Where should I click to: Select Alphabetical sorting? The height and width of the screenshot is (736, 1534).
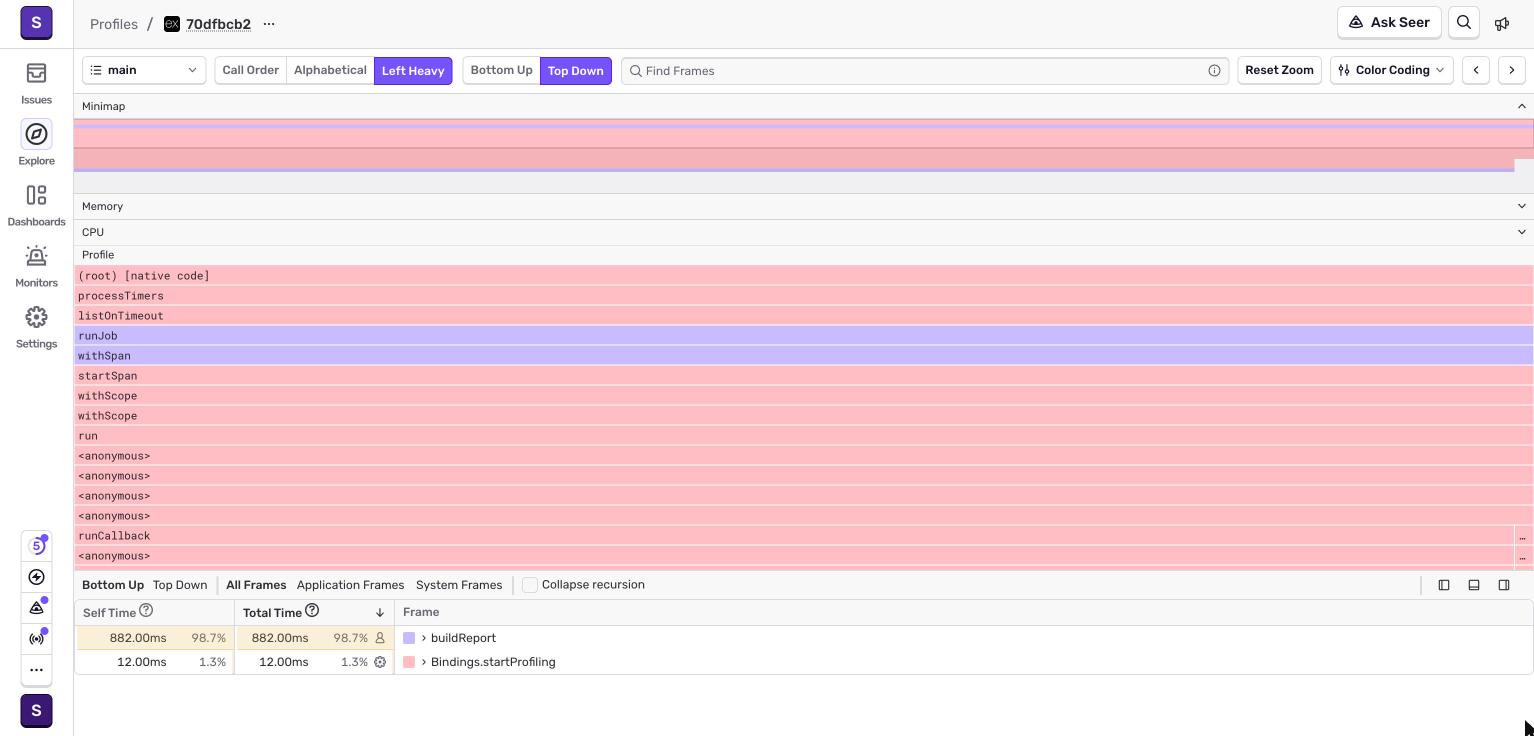[330, 70]
